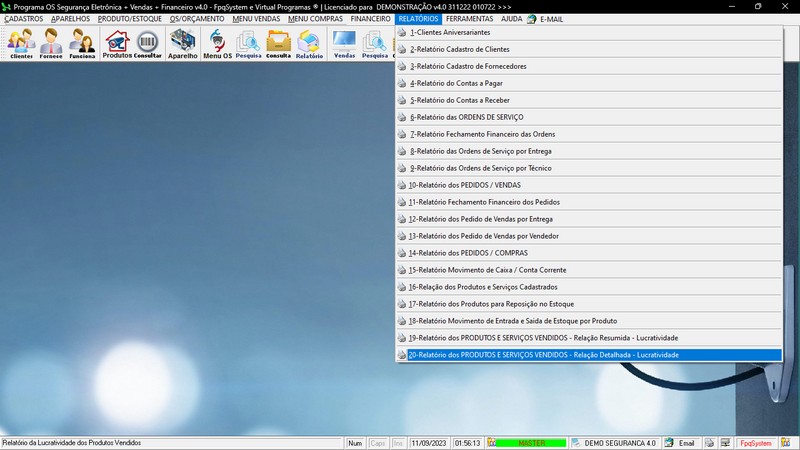Click the Email icon in the status bar
Image resolution: width=800 pixels, height=450 pixels.
[x=669, y=443]
